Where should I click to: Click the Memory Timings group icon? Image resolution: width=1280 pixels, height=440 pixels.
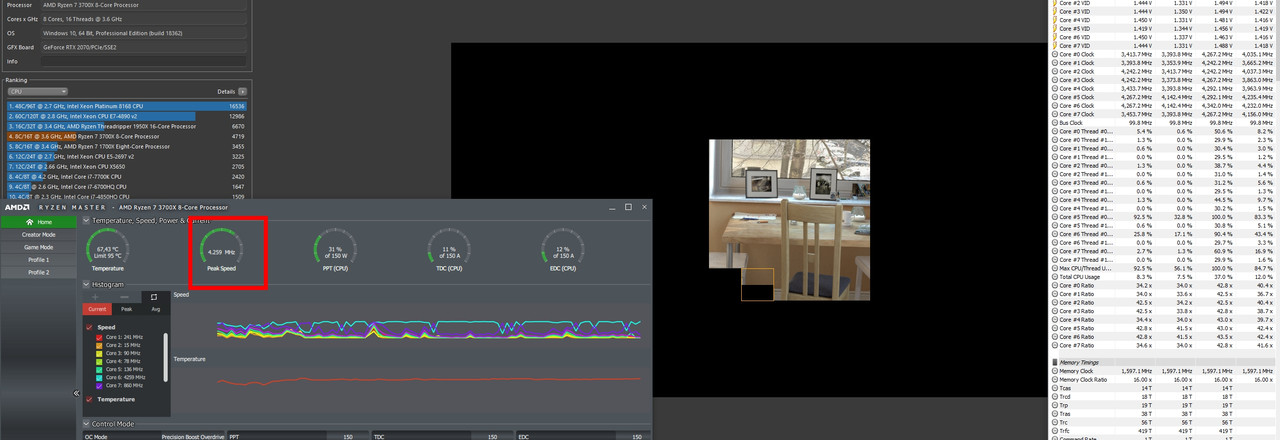coord(1055,360)
